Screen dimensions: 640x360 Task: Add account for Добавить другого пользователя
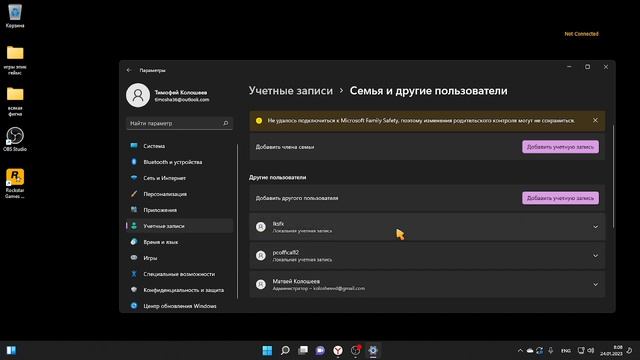click(560, 198)
